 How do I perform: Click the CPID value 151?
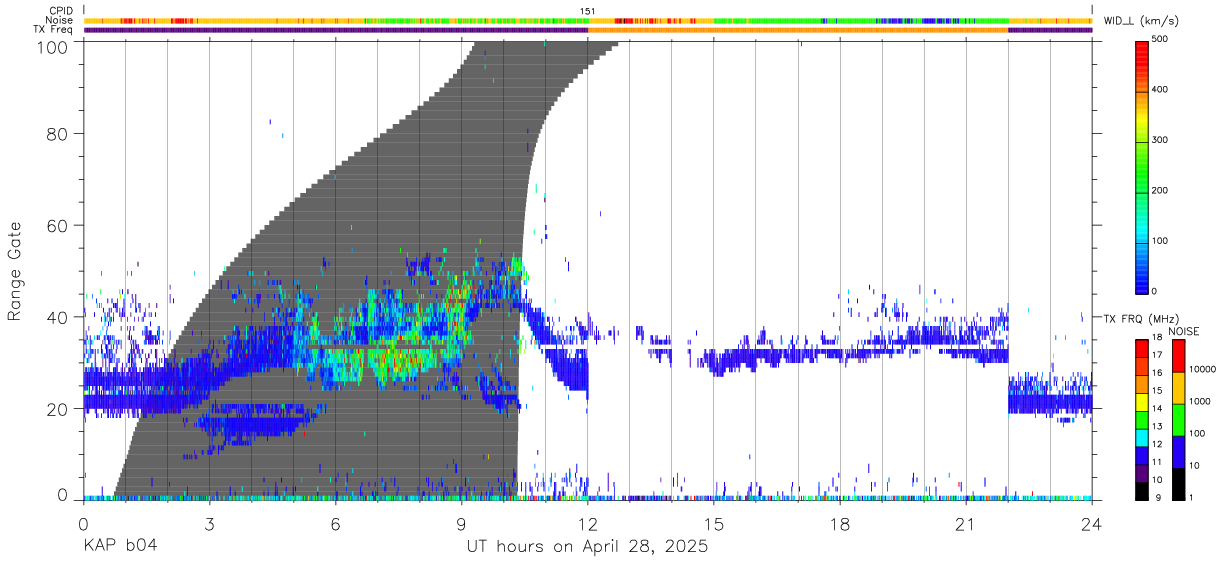(x=588, y=11)
